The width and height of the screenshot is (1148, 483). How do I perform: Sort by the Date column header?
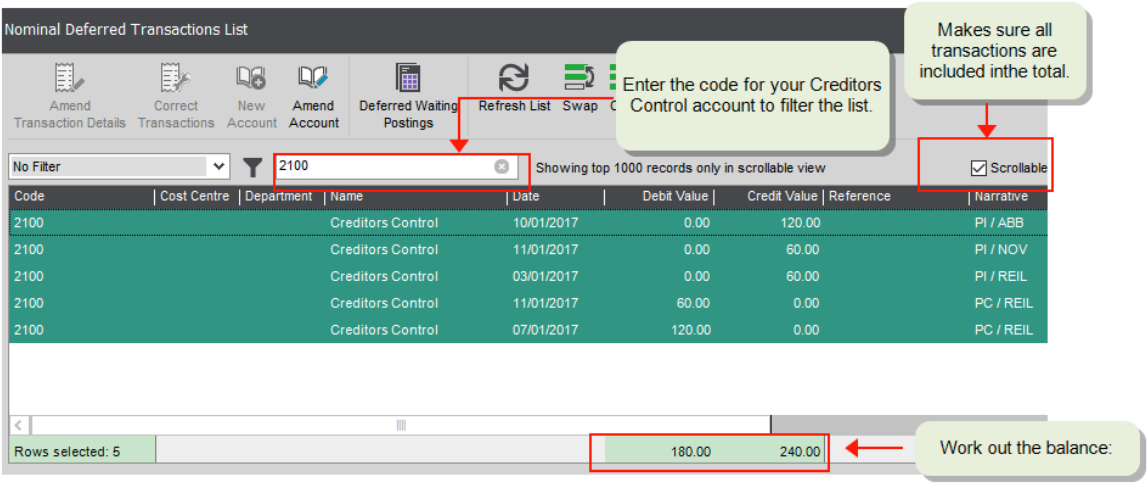coord(556,196)
